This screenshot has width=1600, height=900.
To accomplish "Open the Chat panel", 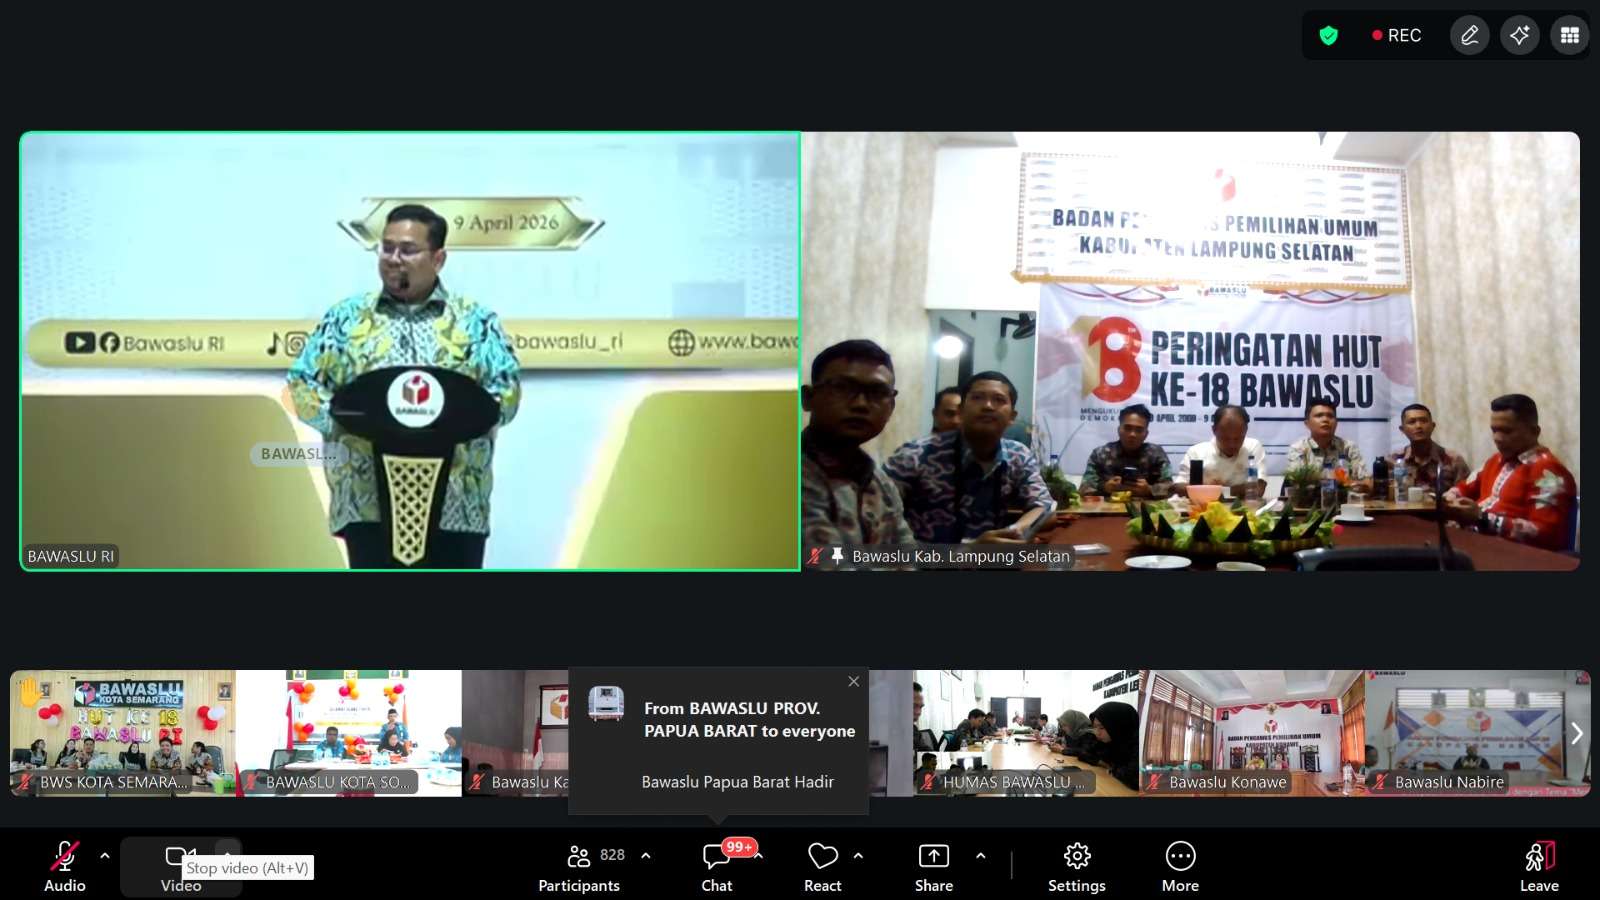I will coord(716,866).
